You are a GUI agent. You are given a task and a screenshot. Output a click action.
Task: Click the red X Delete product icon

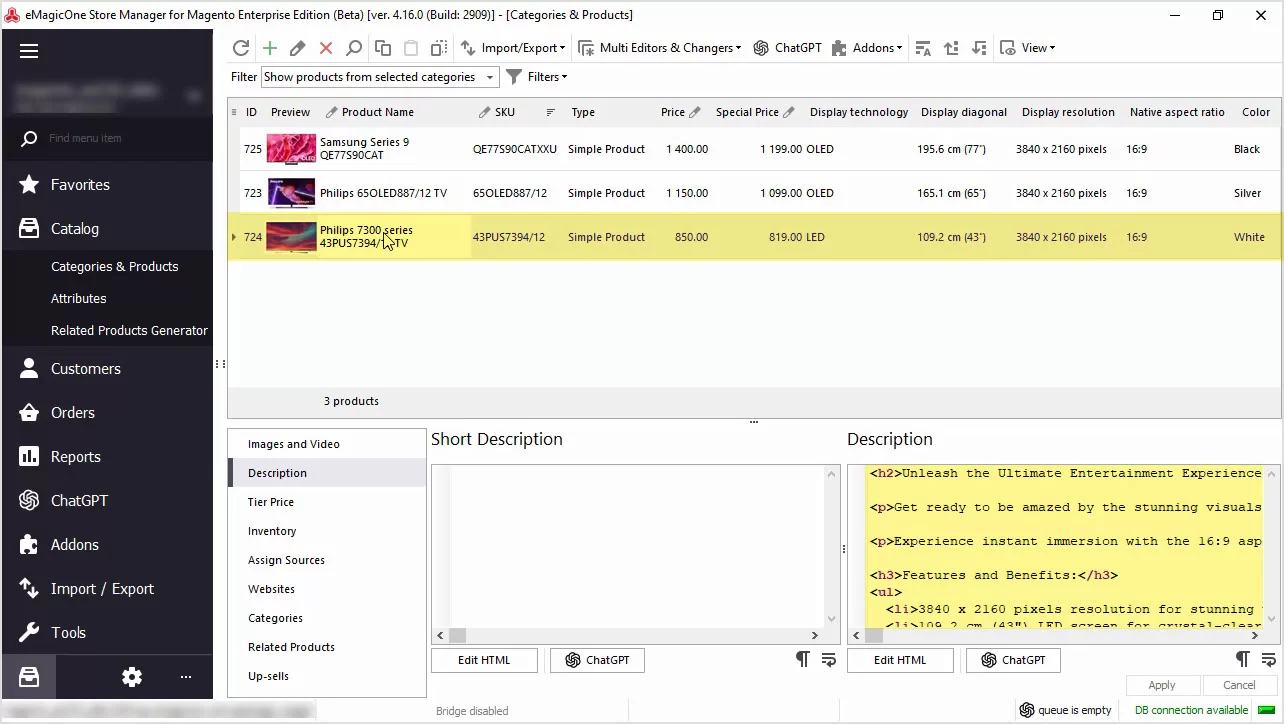pos(325,48)
